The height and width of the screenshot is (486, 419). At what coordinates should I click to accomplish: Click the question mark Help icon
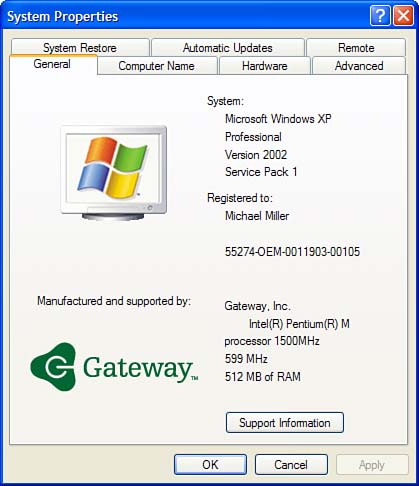pos(380,16)
